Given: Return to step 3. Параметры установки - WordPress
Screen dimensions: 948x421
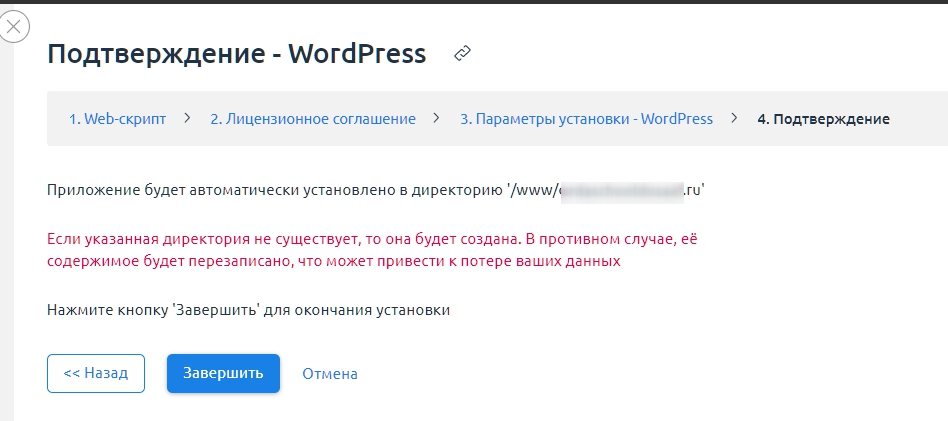Looking at the screenshot, I should click(586, 119).
